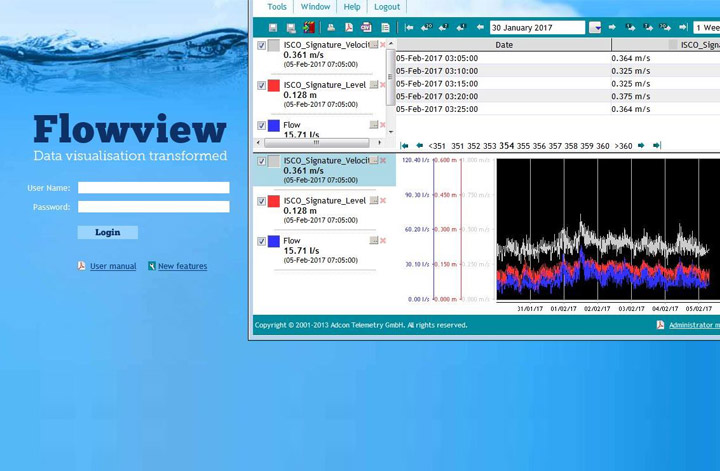Step back 1 period with the toolbar arrow

[x=461, y=28]
